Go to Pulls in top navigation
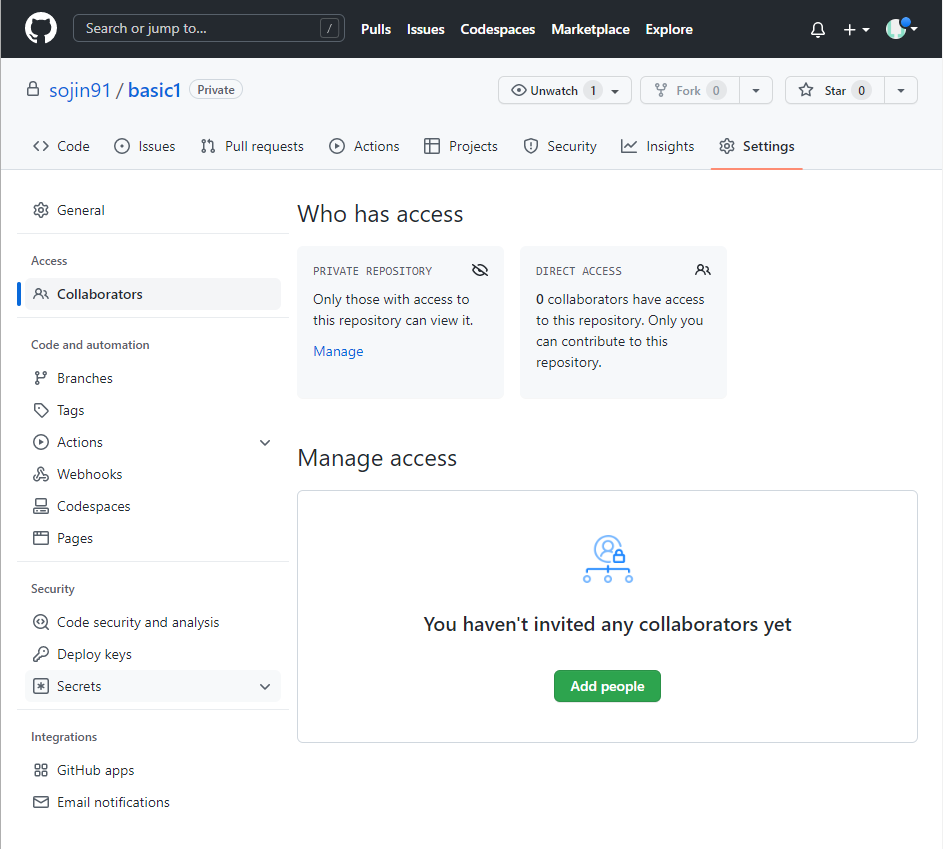The image size is (943, 849). click(x=376, y=29)
